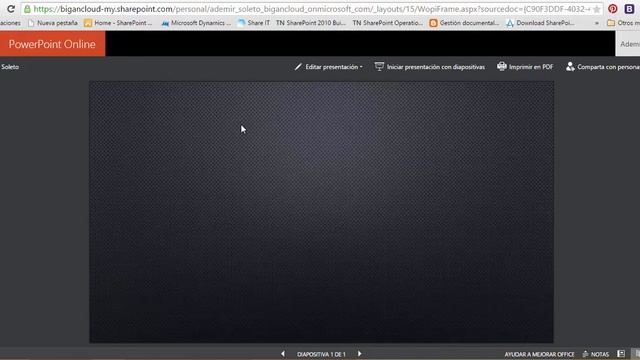Open the Pinterest extension icon
The height and width of the screenshot is (360, 640).
point(612,9)
